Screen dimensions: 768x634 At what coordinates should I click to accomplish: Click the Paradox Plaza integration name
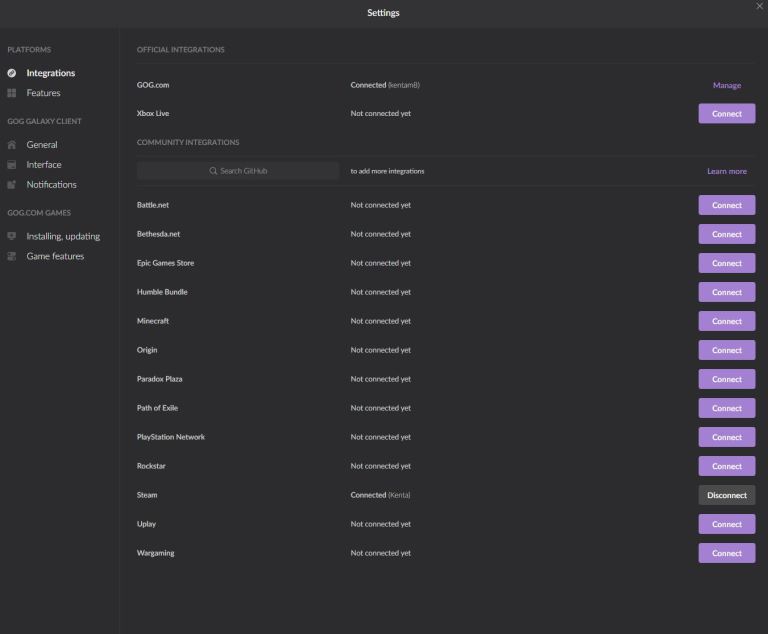(x=159, y=379)
